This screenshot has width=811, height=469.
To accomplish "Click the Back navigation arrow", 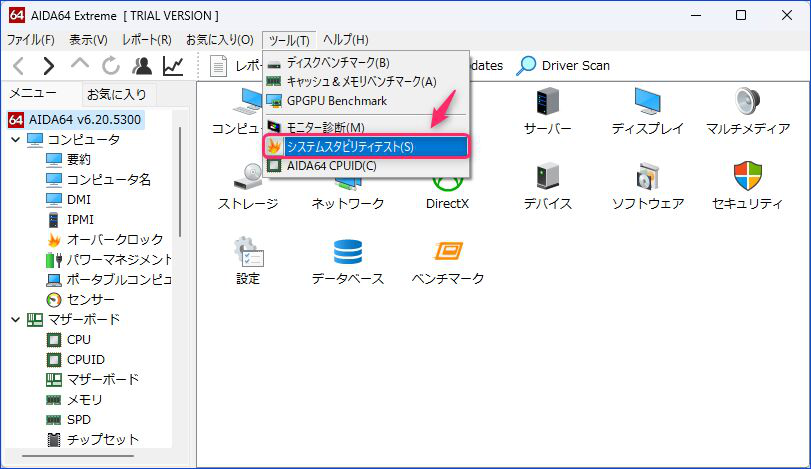I will pyautogui.click(x=19, y=66).
